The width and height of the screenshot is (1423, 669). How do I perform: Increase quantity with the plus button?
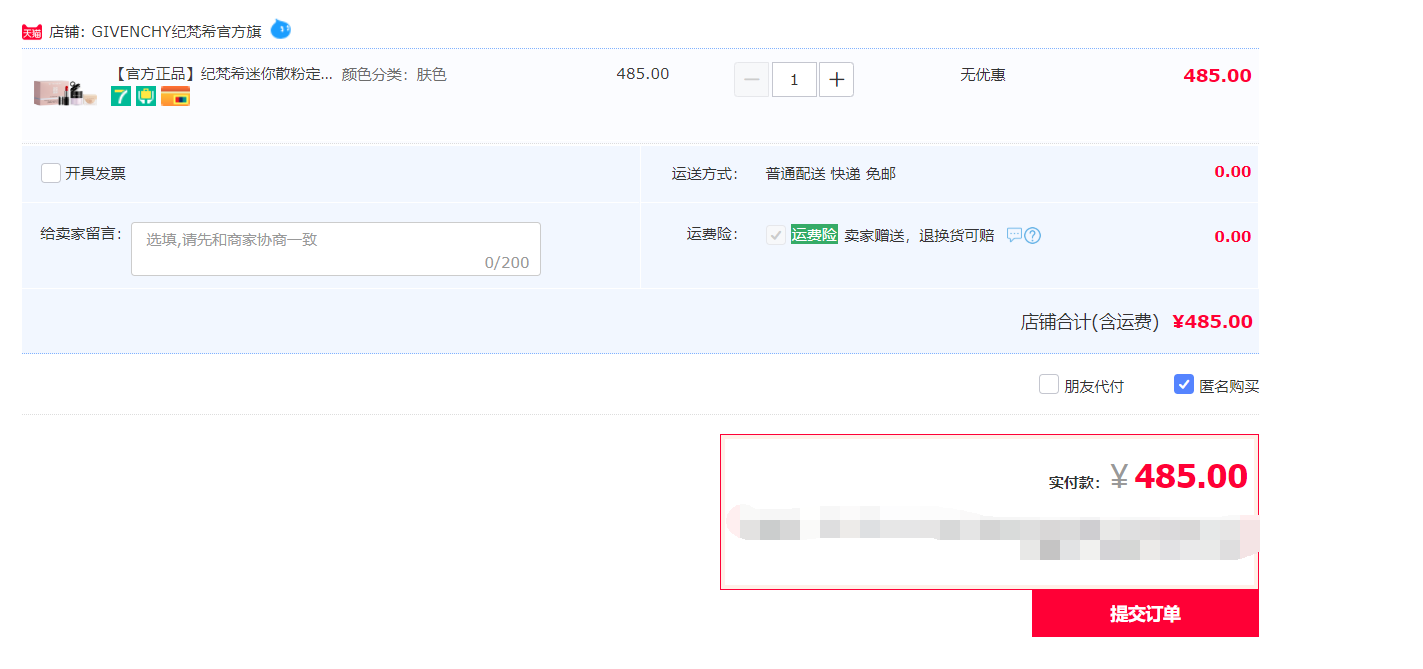tap(836, 79)
